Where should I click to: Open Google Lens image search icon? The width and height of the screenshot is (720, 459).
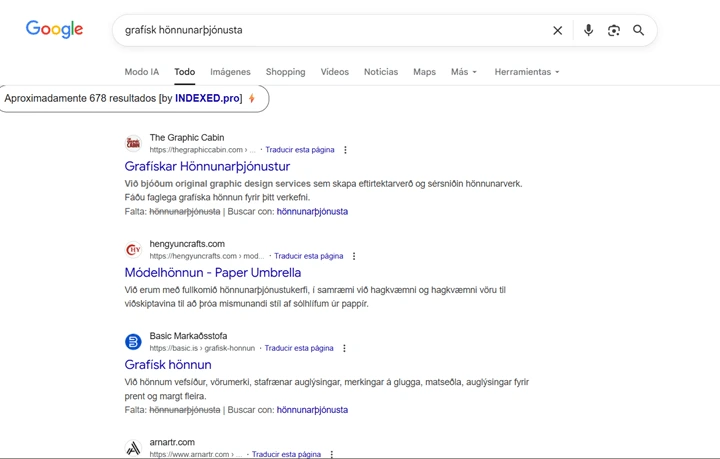(613, 30)
